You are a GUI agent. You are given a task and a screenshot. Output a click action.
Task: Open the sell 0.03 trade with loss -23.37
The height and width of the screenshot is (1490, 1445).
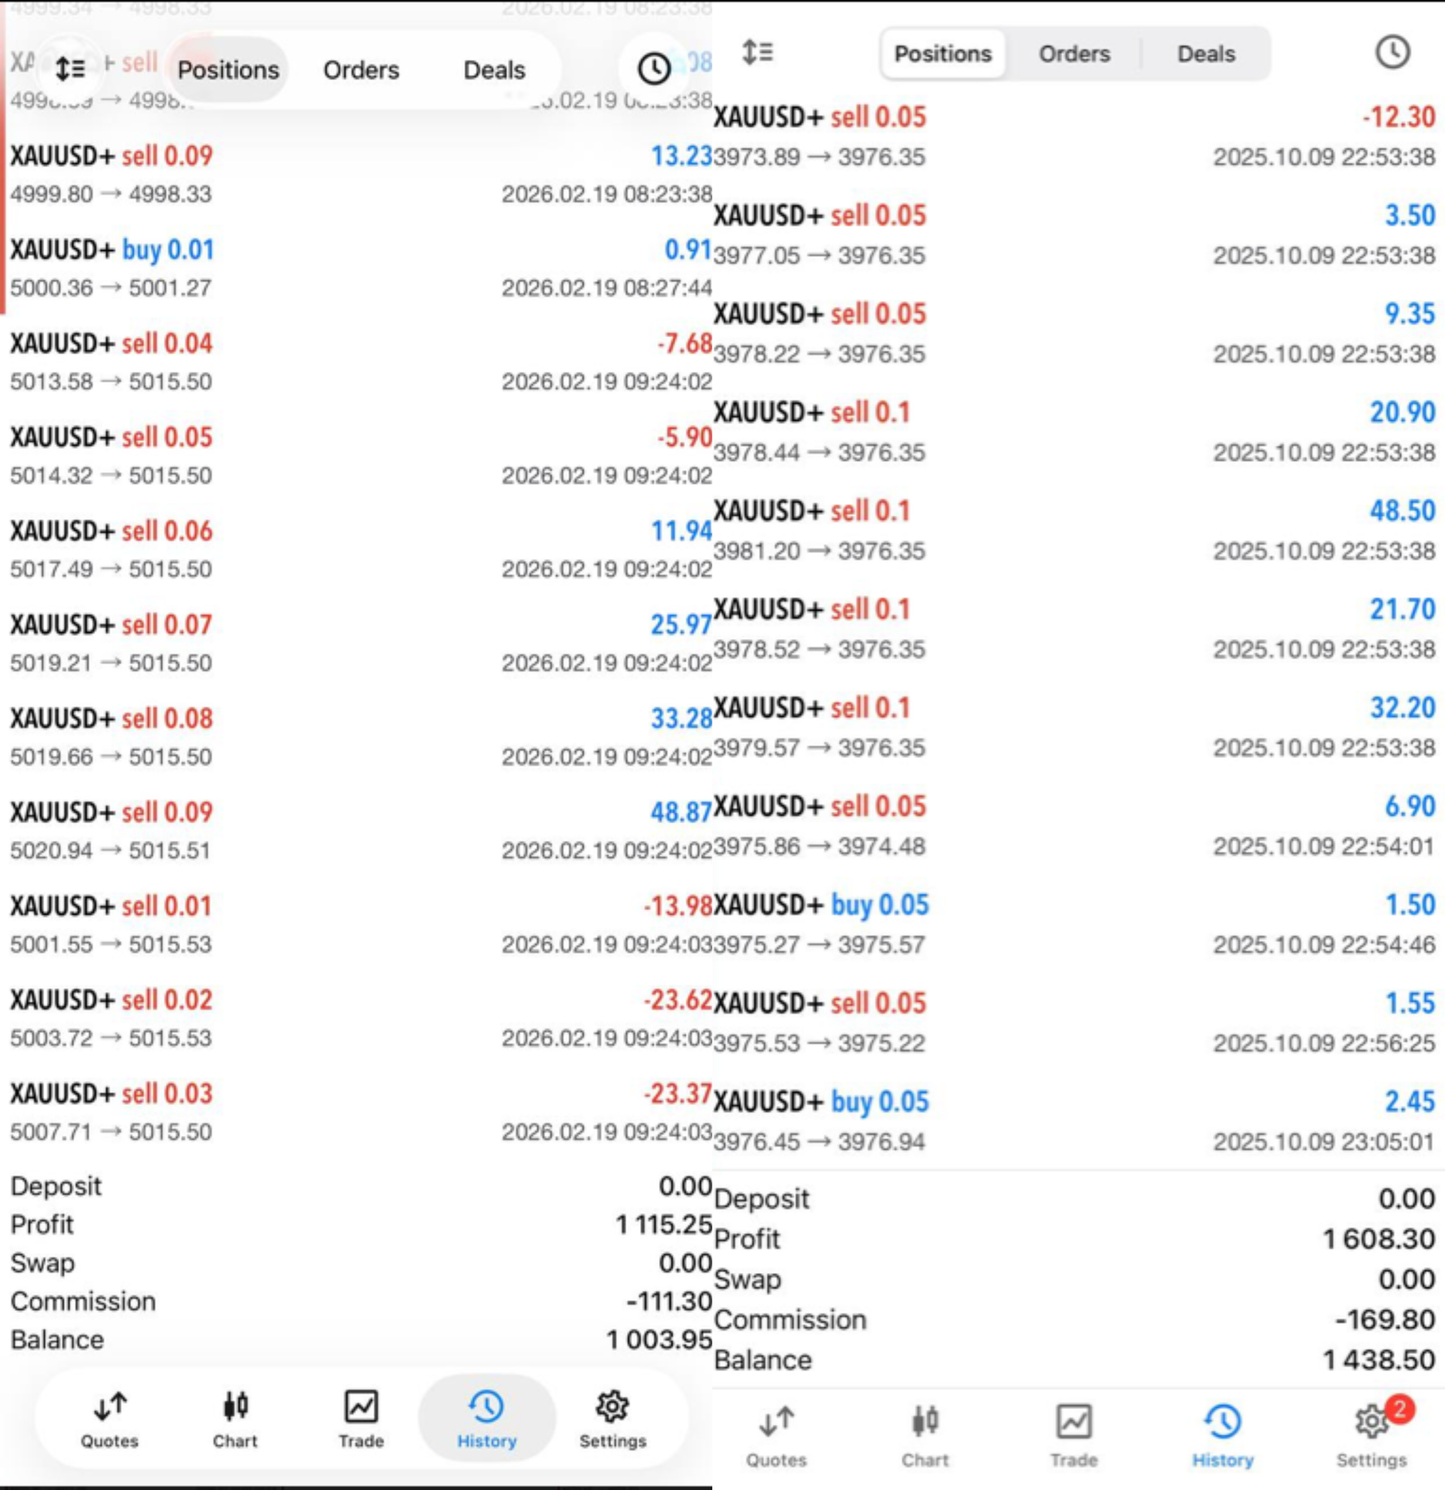coord(361,1112)
